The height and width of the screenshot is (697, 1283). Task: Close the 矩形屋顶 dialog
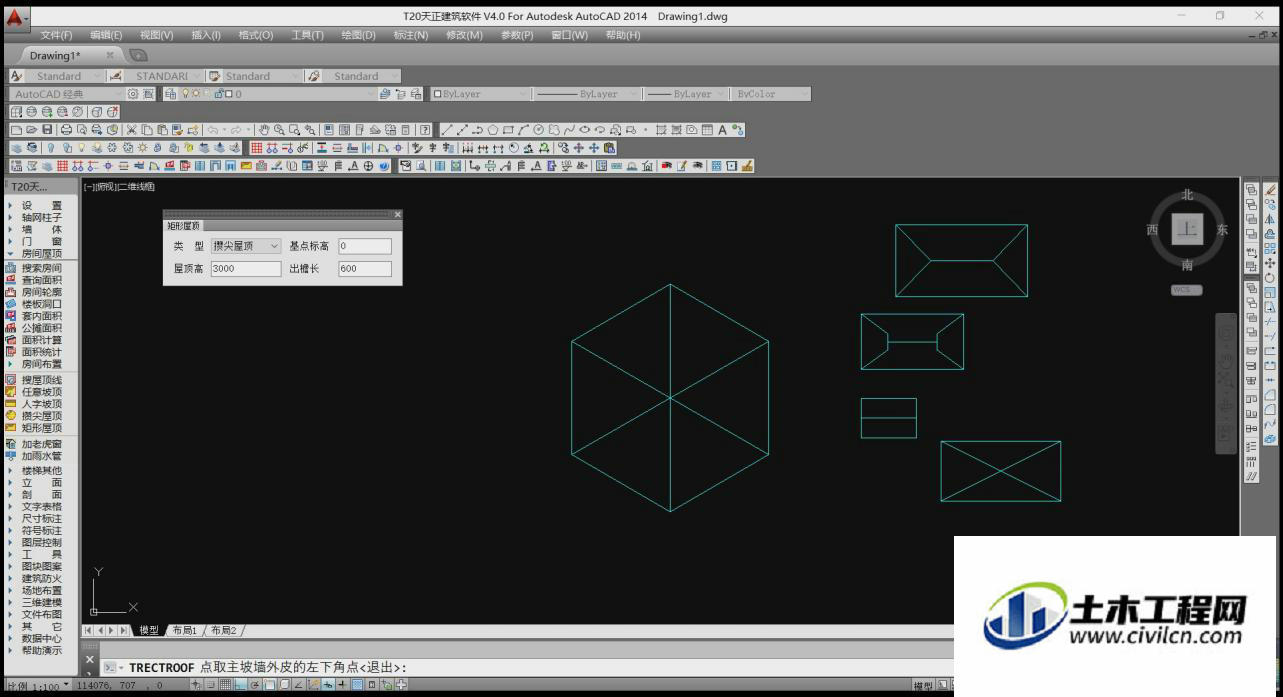(x=397, y=214)
